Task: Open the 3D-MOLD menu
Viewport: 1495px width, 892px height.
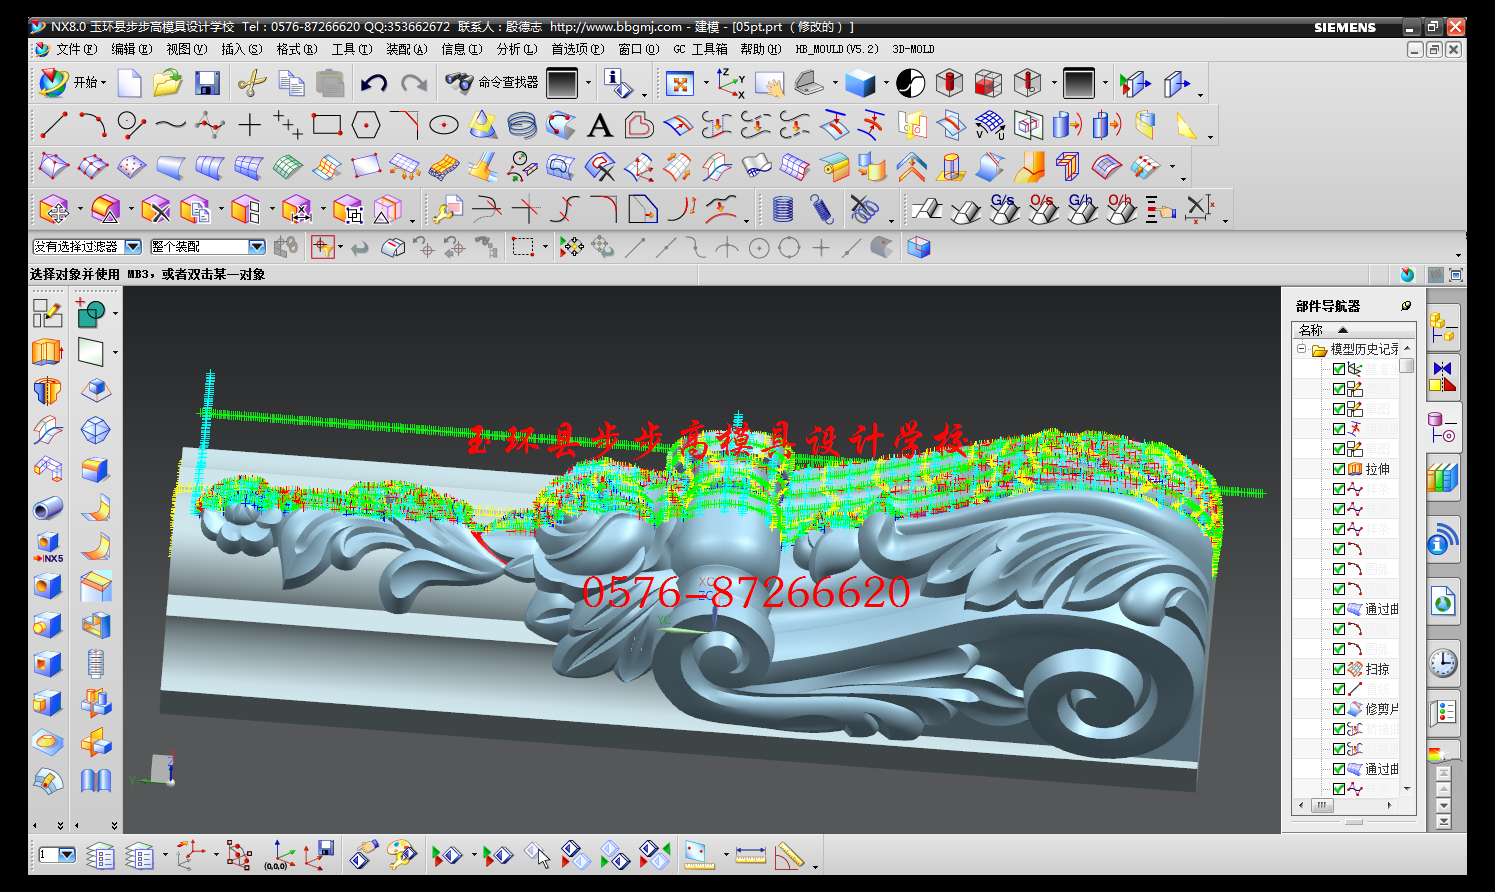Action: (913, 49)
